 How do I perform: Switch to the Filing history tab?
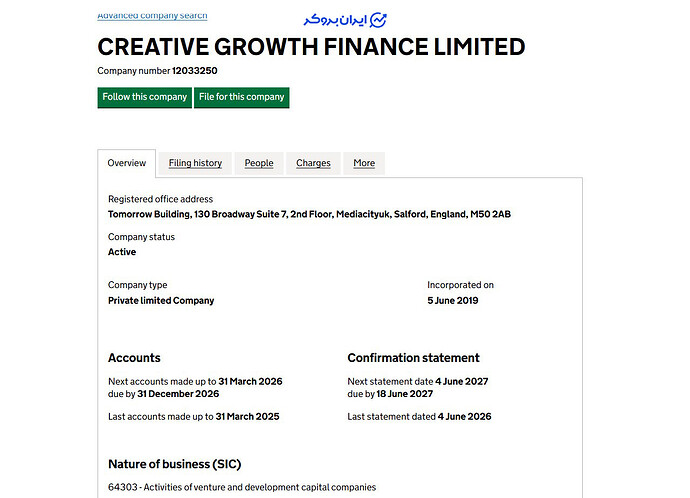click(195, 163)
